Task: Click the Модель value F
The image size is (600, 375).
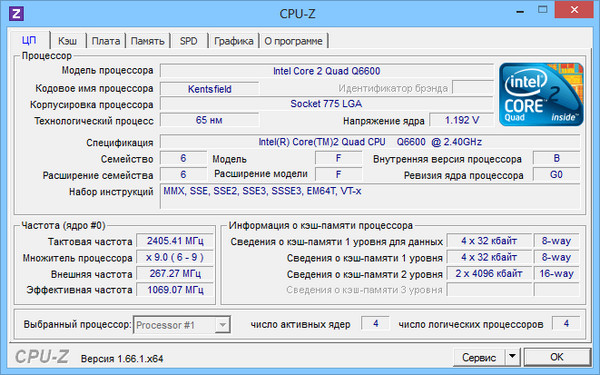Action: [339, 158]
